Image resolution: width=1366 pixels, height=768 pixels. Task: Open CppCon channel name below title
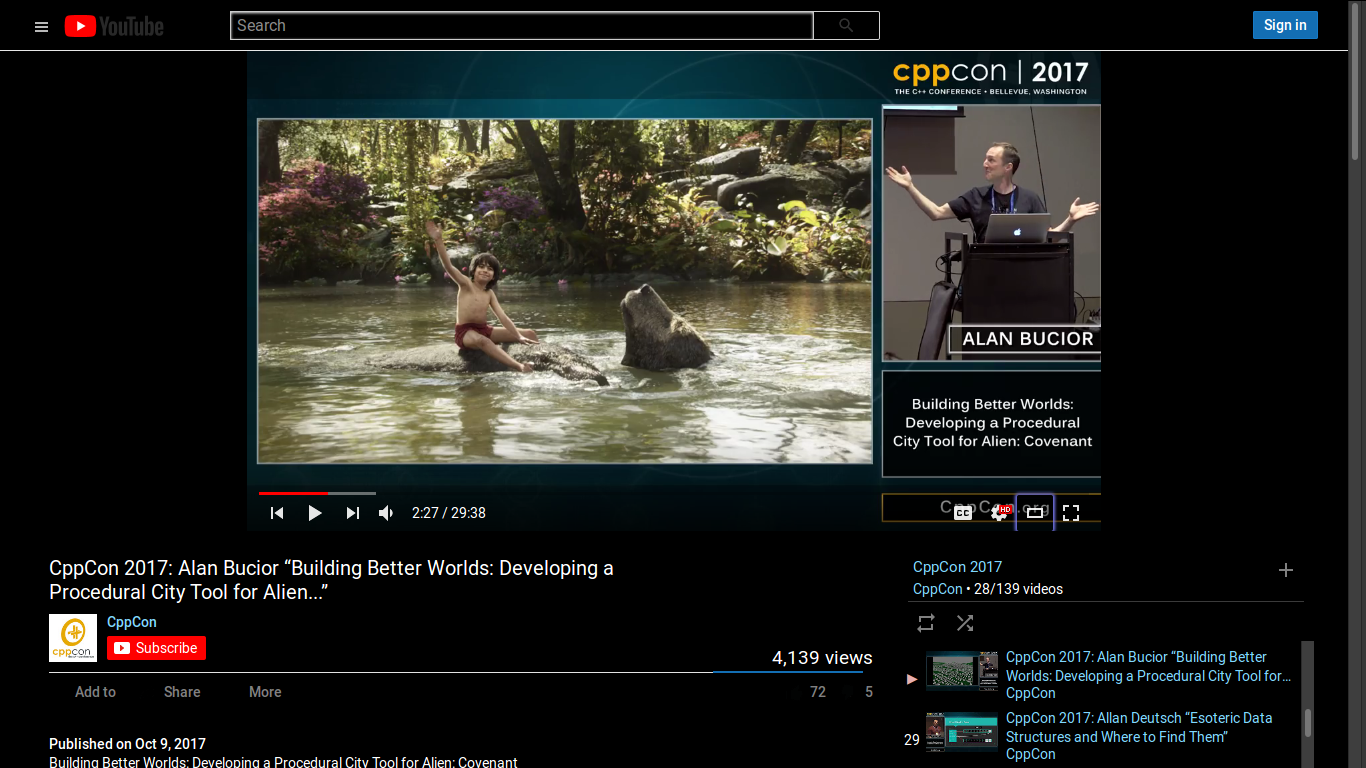(x=132, y=622)
